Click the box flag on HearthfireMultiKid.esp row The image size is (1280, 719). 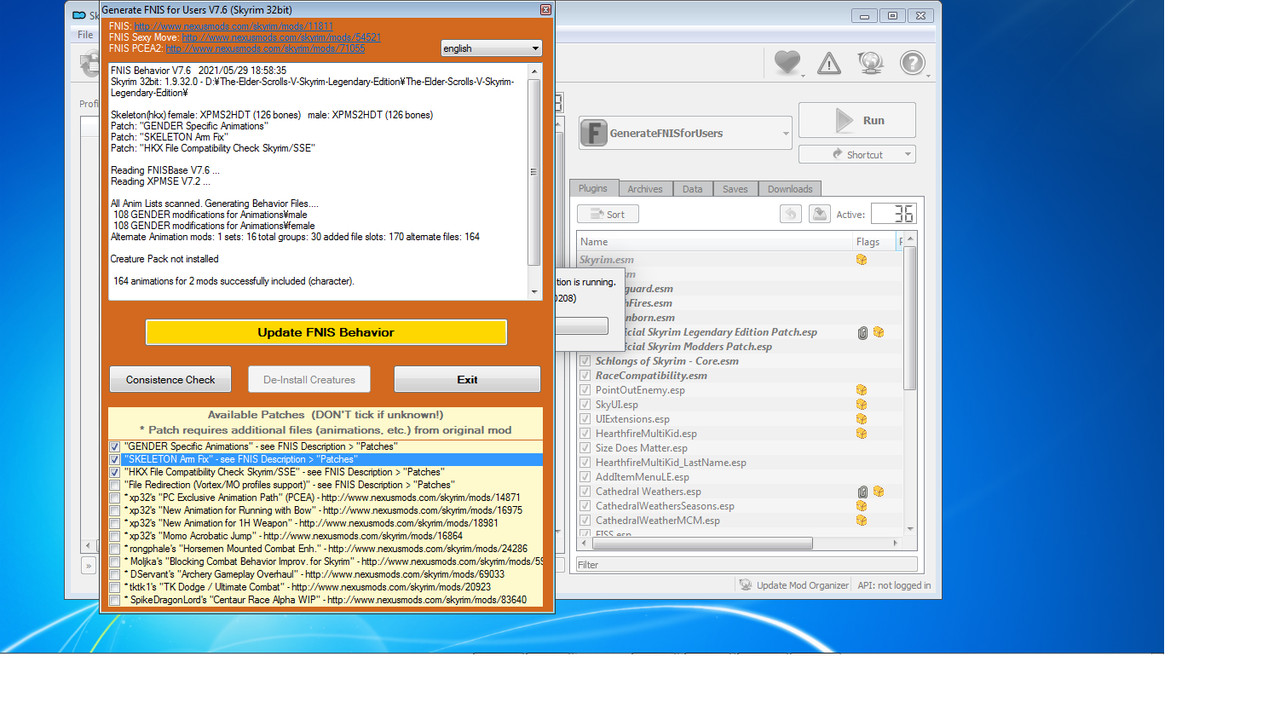(861, 434)
